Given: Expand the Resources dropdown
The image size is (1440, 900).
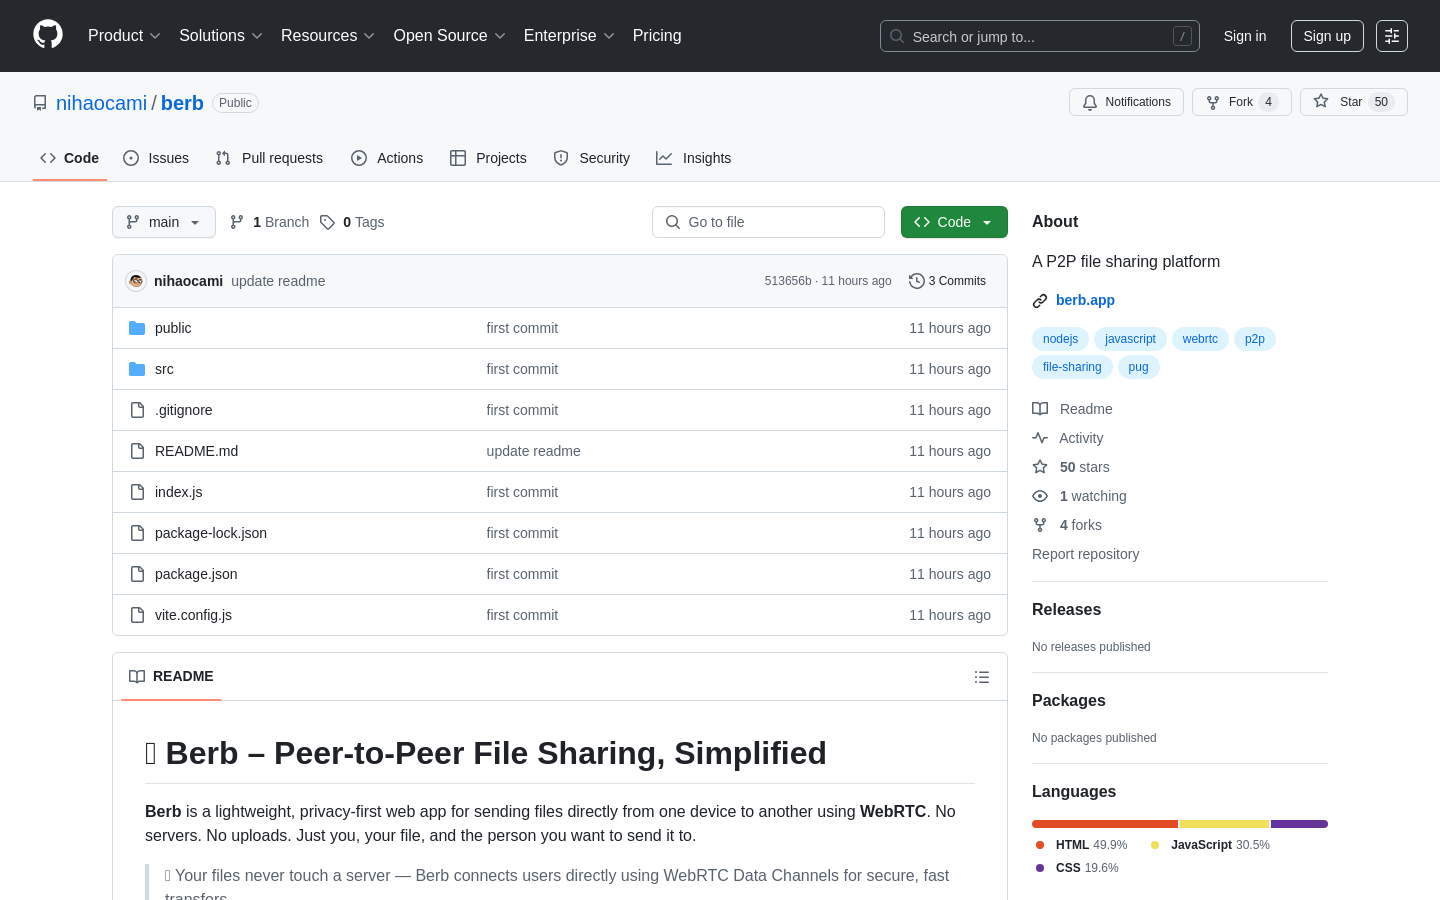Looking at the screenshot, I should (x=328, y=36).
